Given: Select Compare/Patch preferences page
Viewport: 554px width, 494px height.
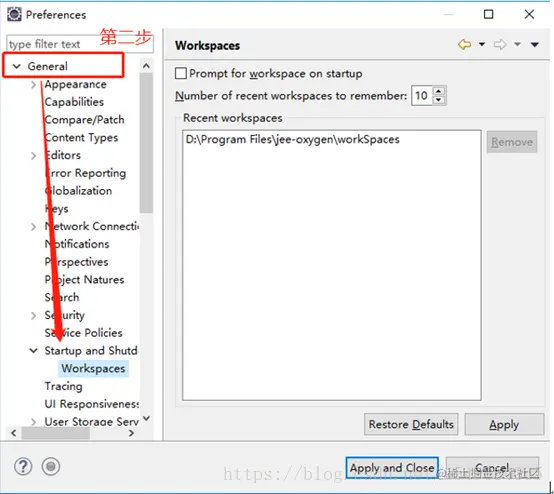Looking at the screenshot, I should 84,119.
